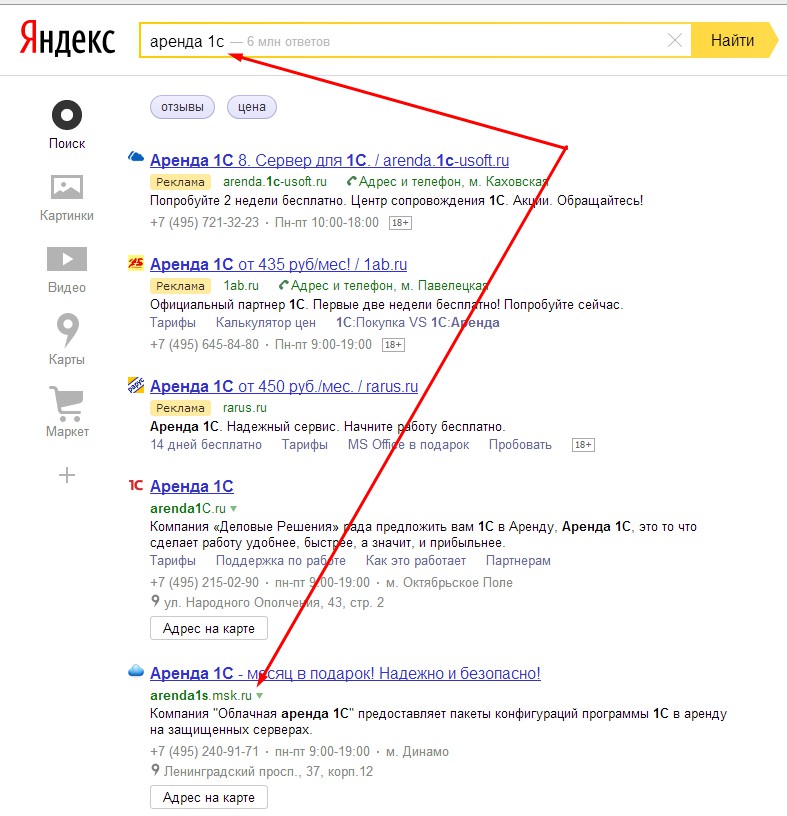Click the 18+ badge in rarus.ru ad

583,445
